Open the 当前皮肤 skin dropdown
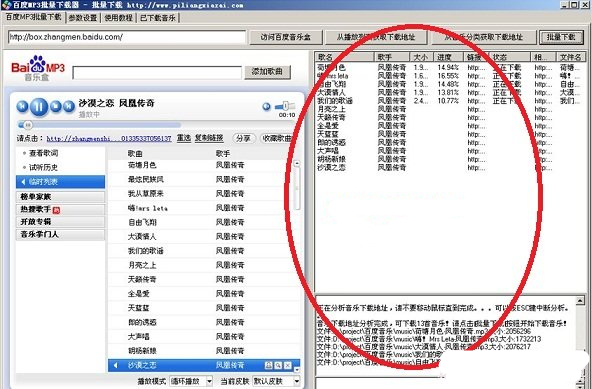The height and width of the screenshot is (389, 592). (x=276, y=381)
